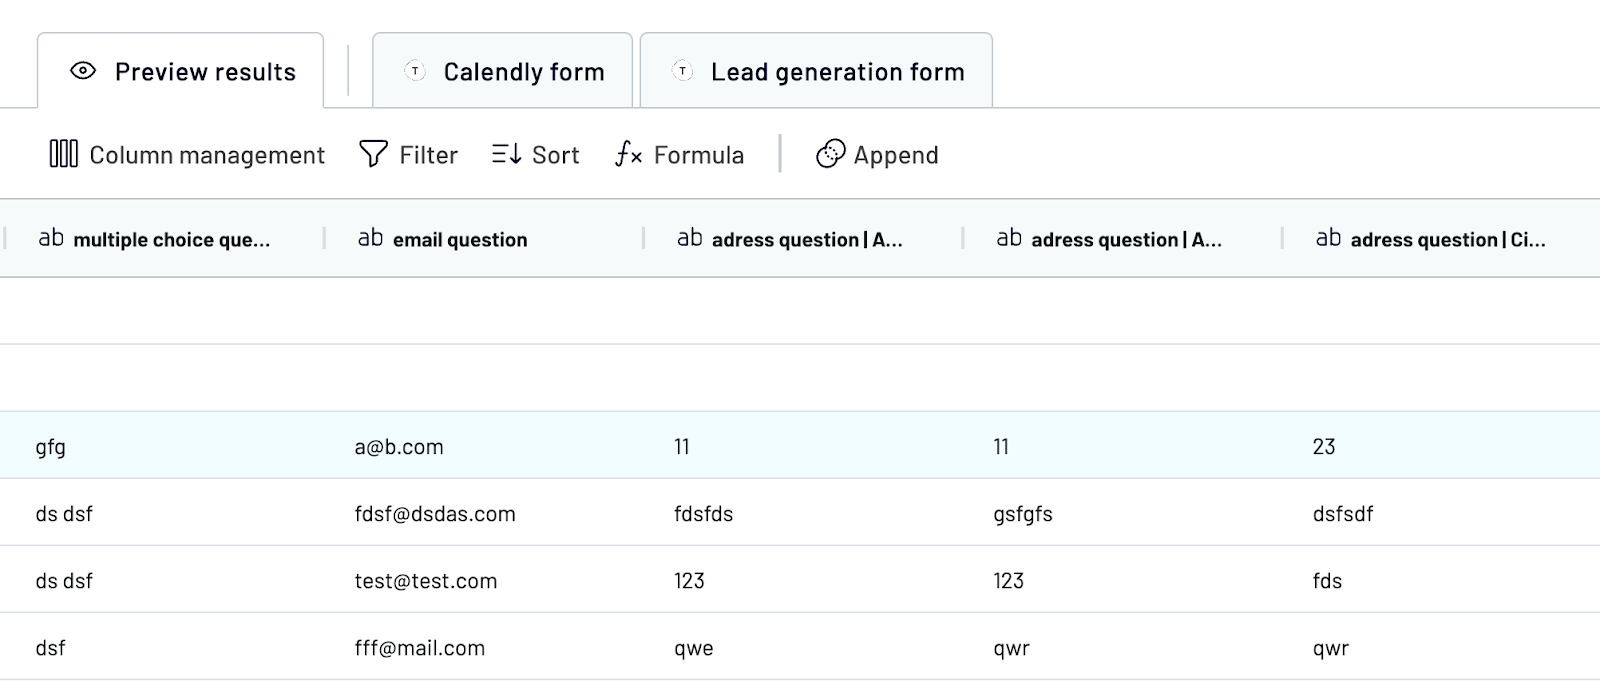Click the Formula fx icon

point(628,154)
